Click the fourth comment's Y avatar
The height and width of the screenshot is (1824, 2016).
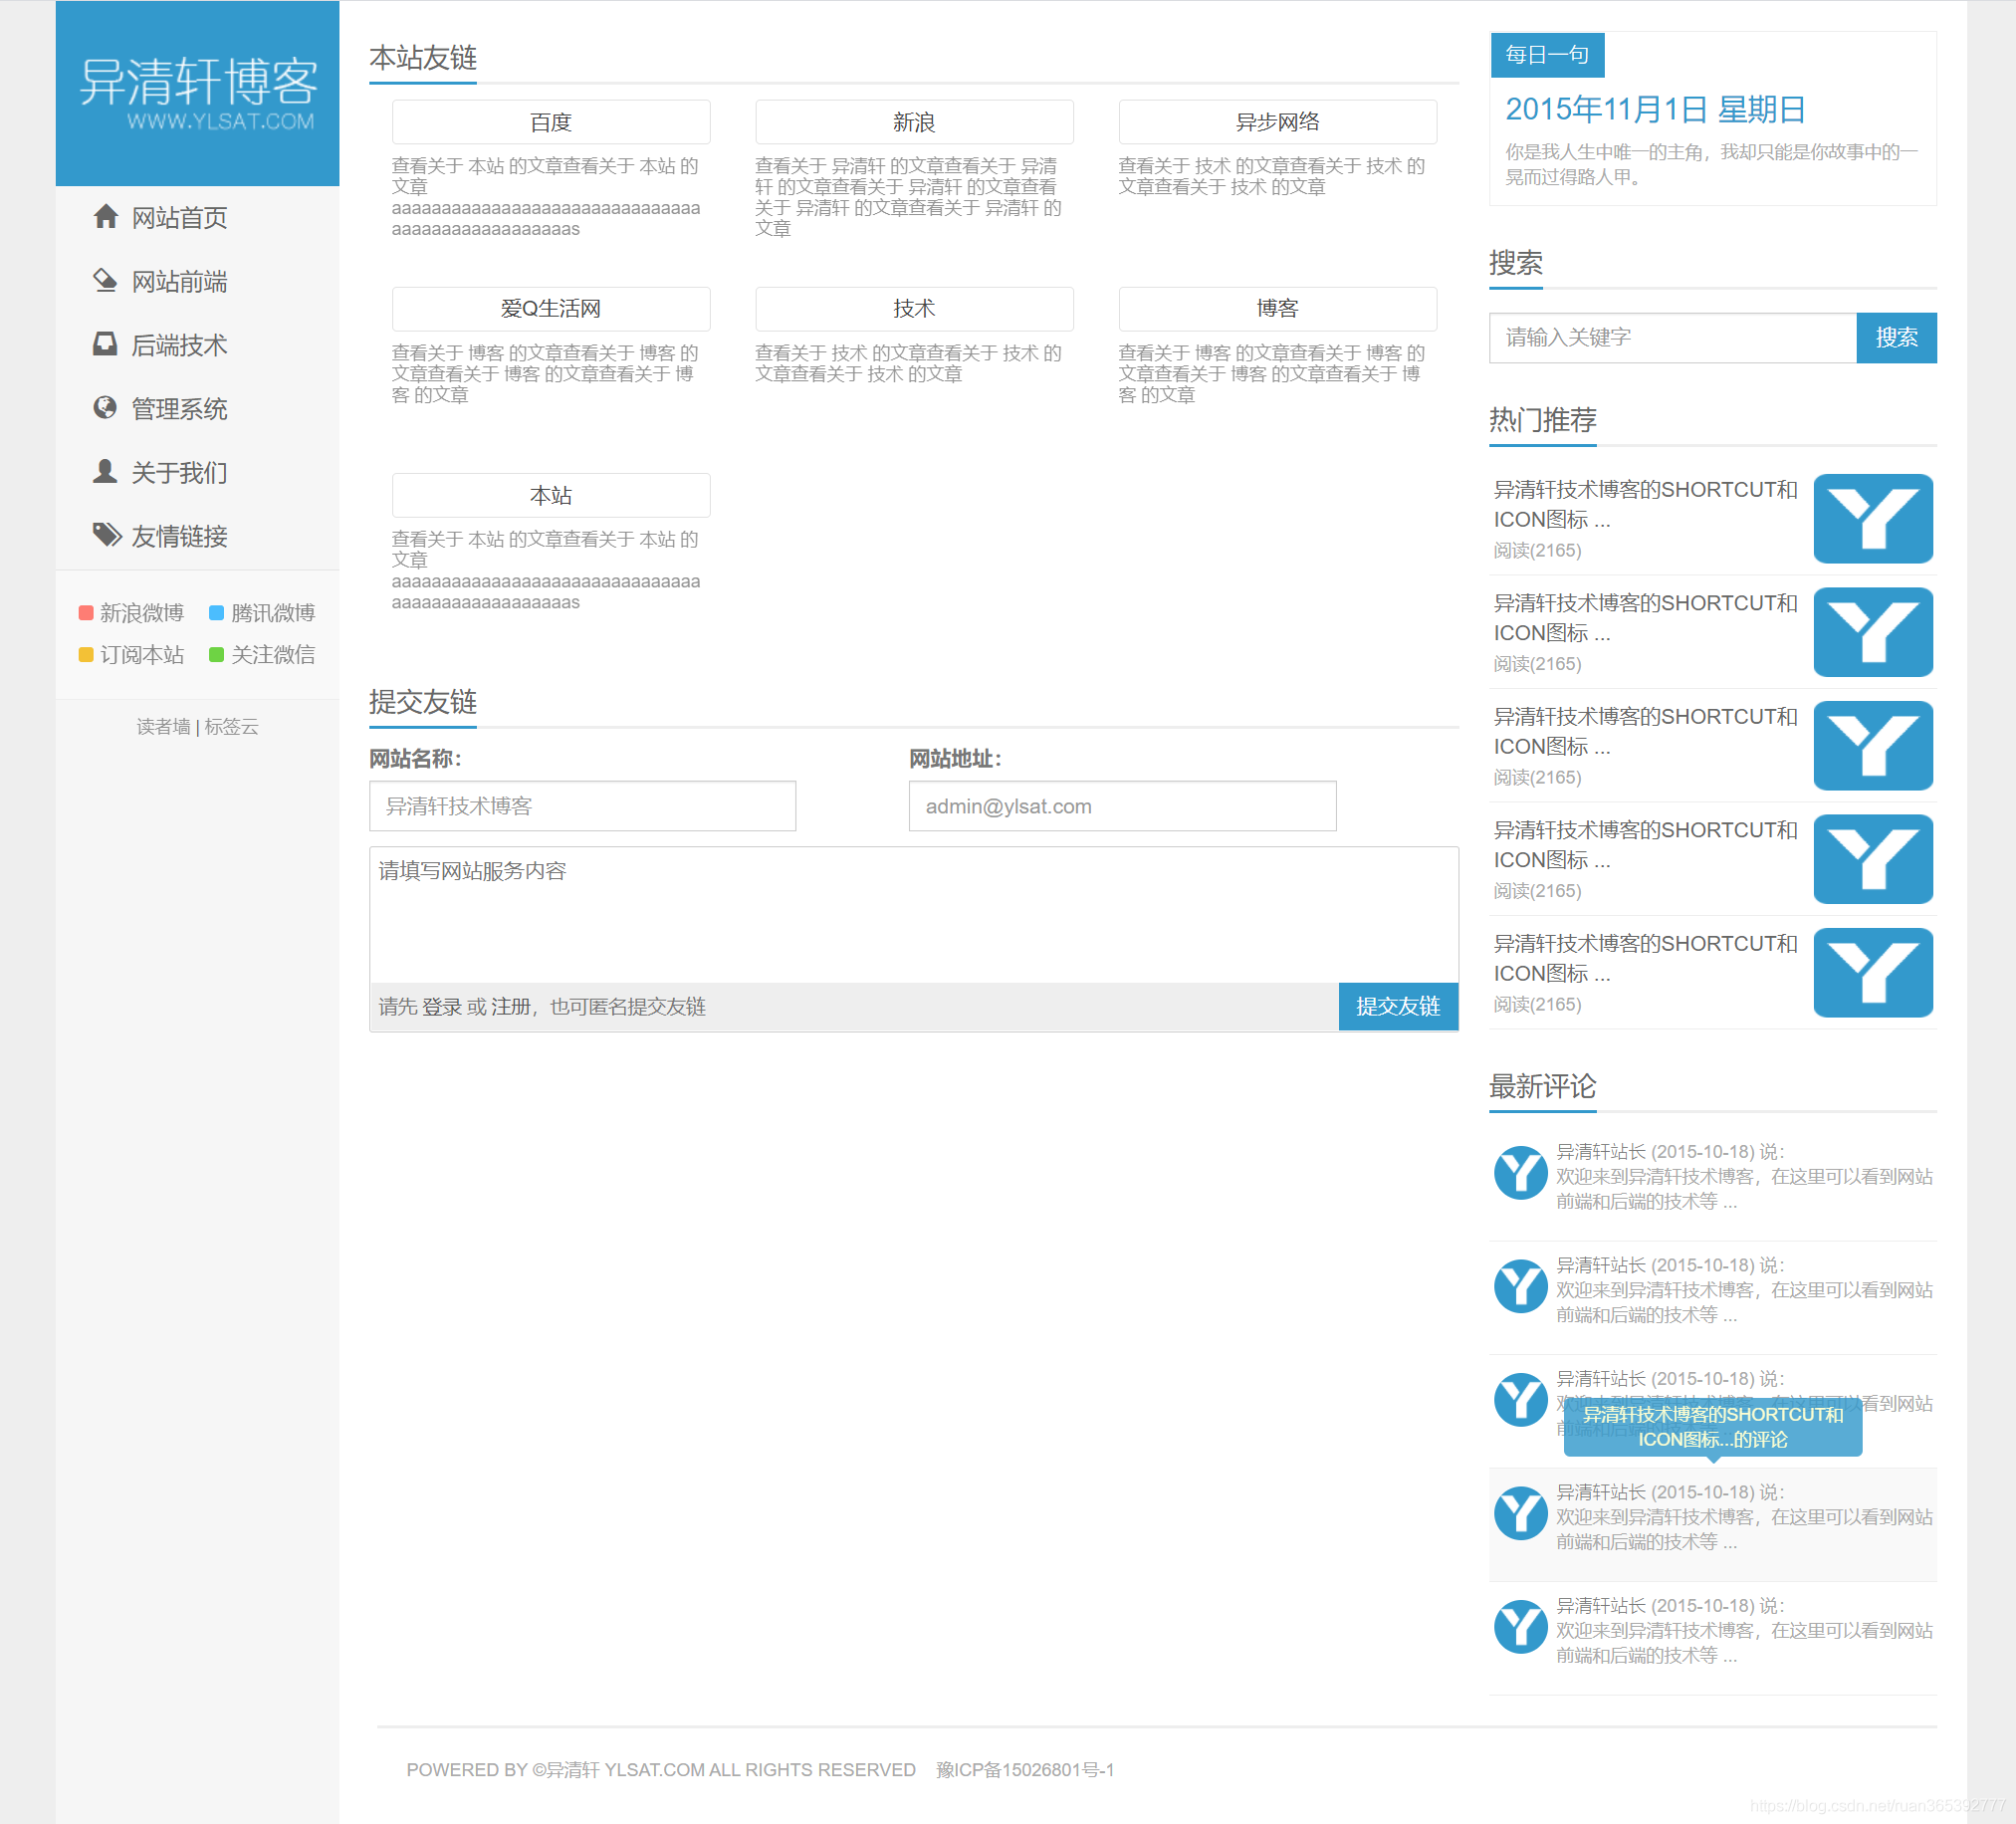pyautogui.click(x=1521, y=1513)
